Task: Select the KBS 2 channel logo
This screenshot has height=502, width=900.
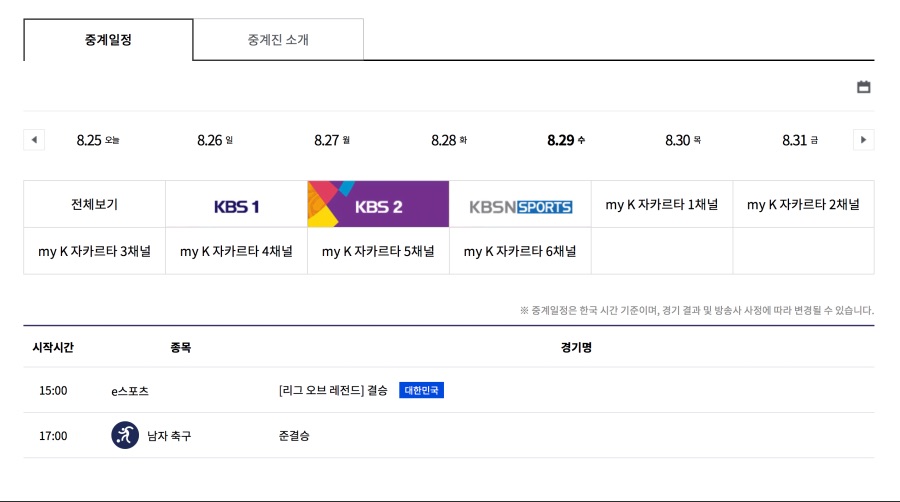Action: coord(378,205)
